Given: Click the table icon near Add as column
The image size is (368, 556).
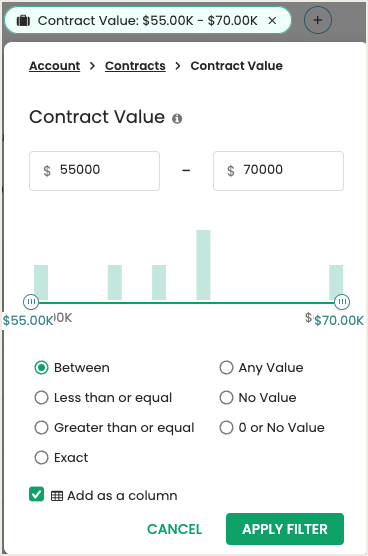Looking at the screenshot, I should [x=57, y=496].
